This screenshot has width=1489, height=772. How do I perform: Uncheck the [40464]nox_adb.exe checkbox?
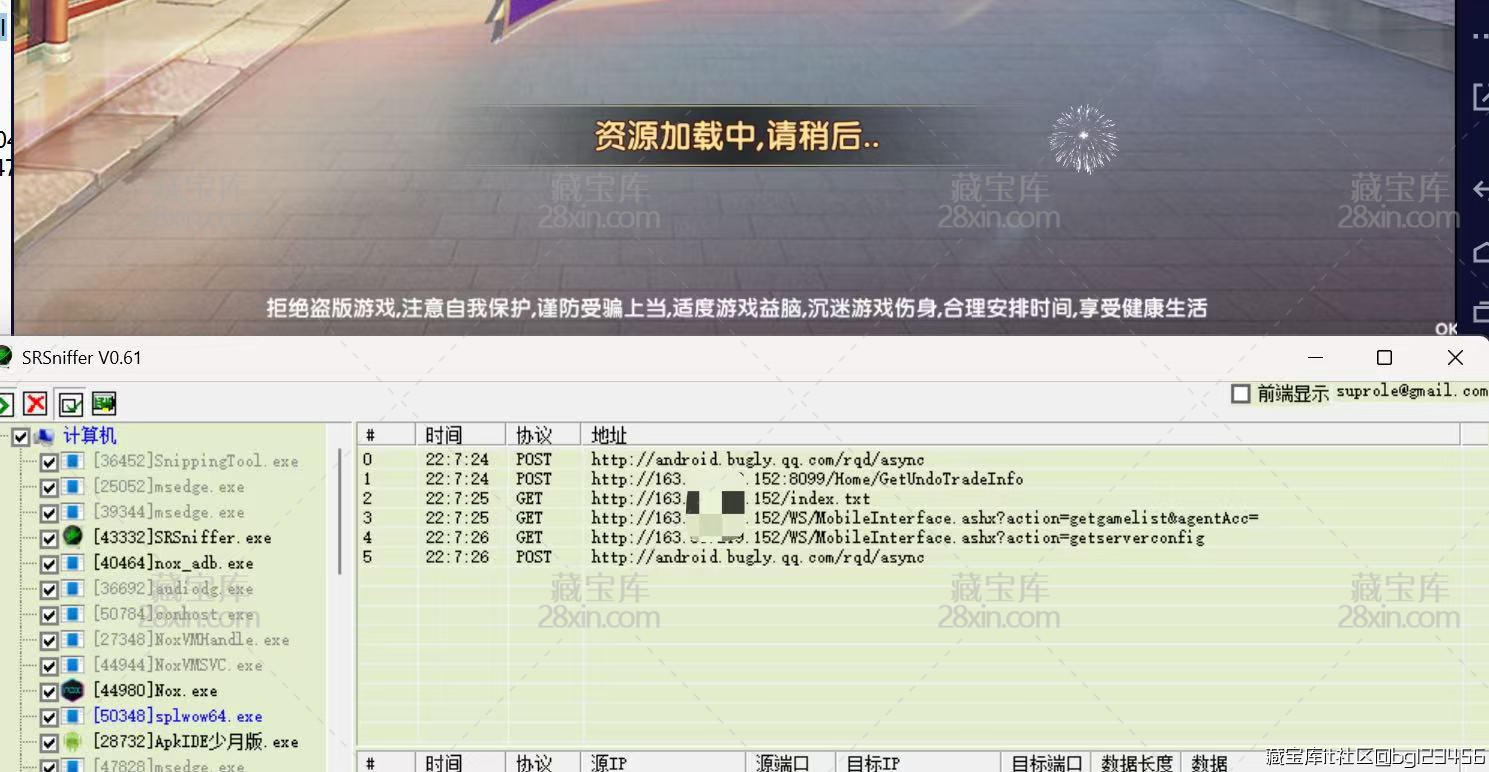pyautogui.click(x=48, y=564)
